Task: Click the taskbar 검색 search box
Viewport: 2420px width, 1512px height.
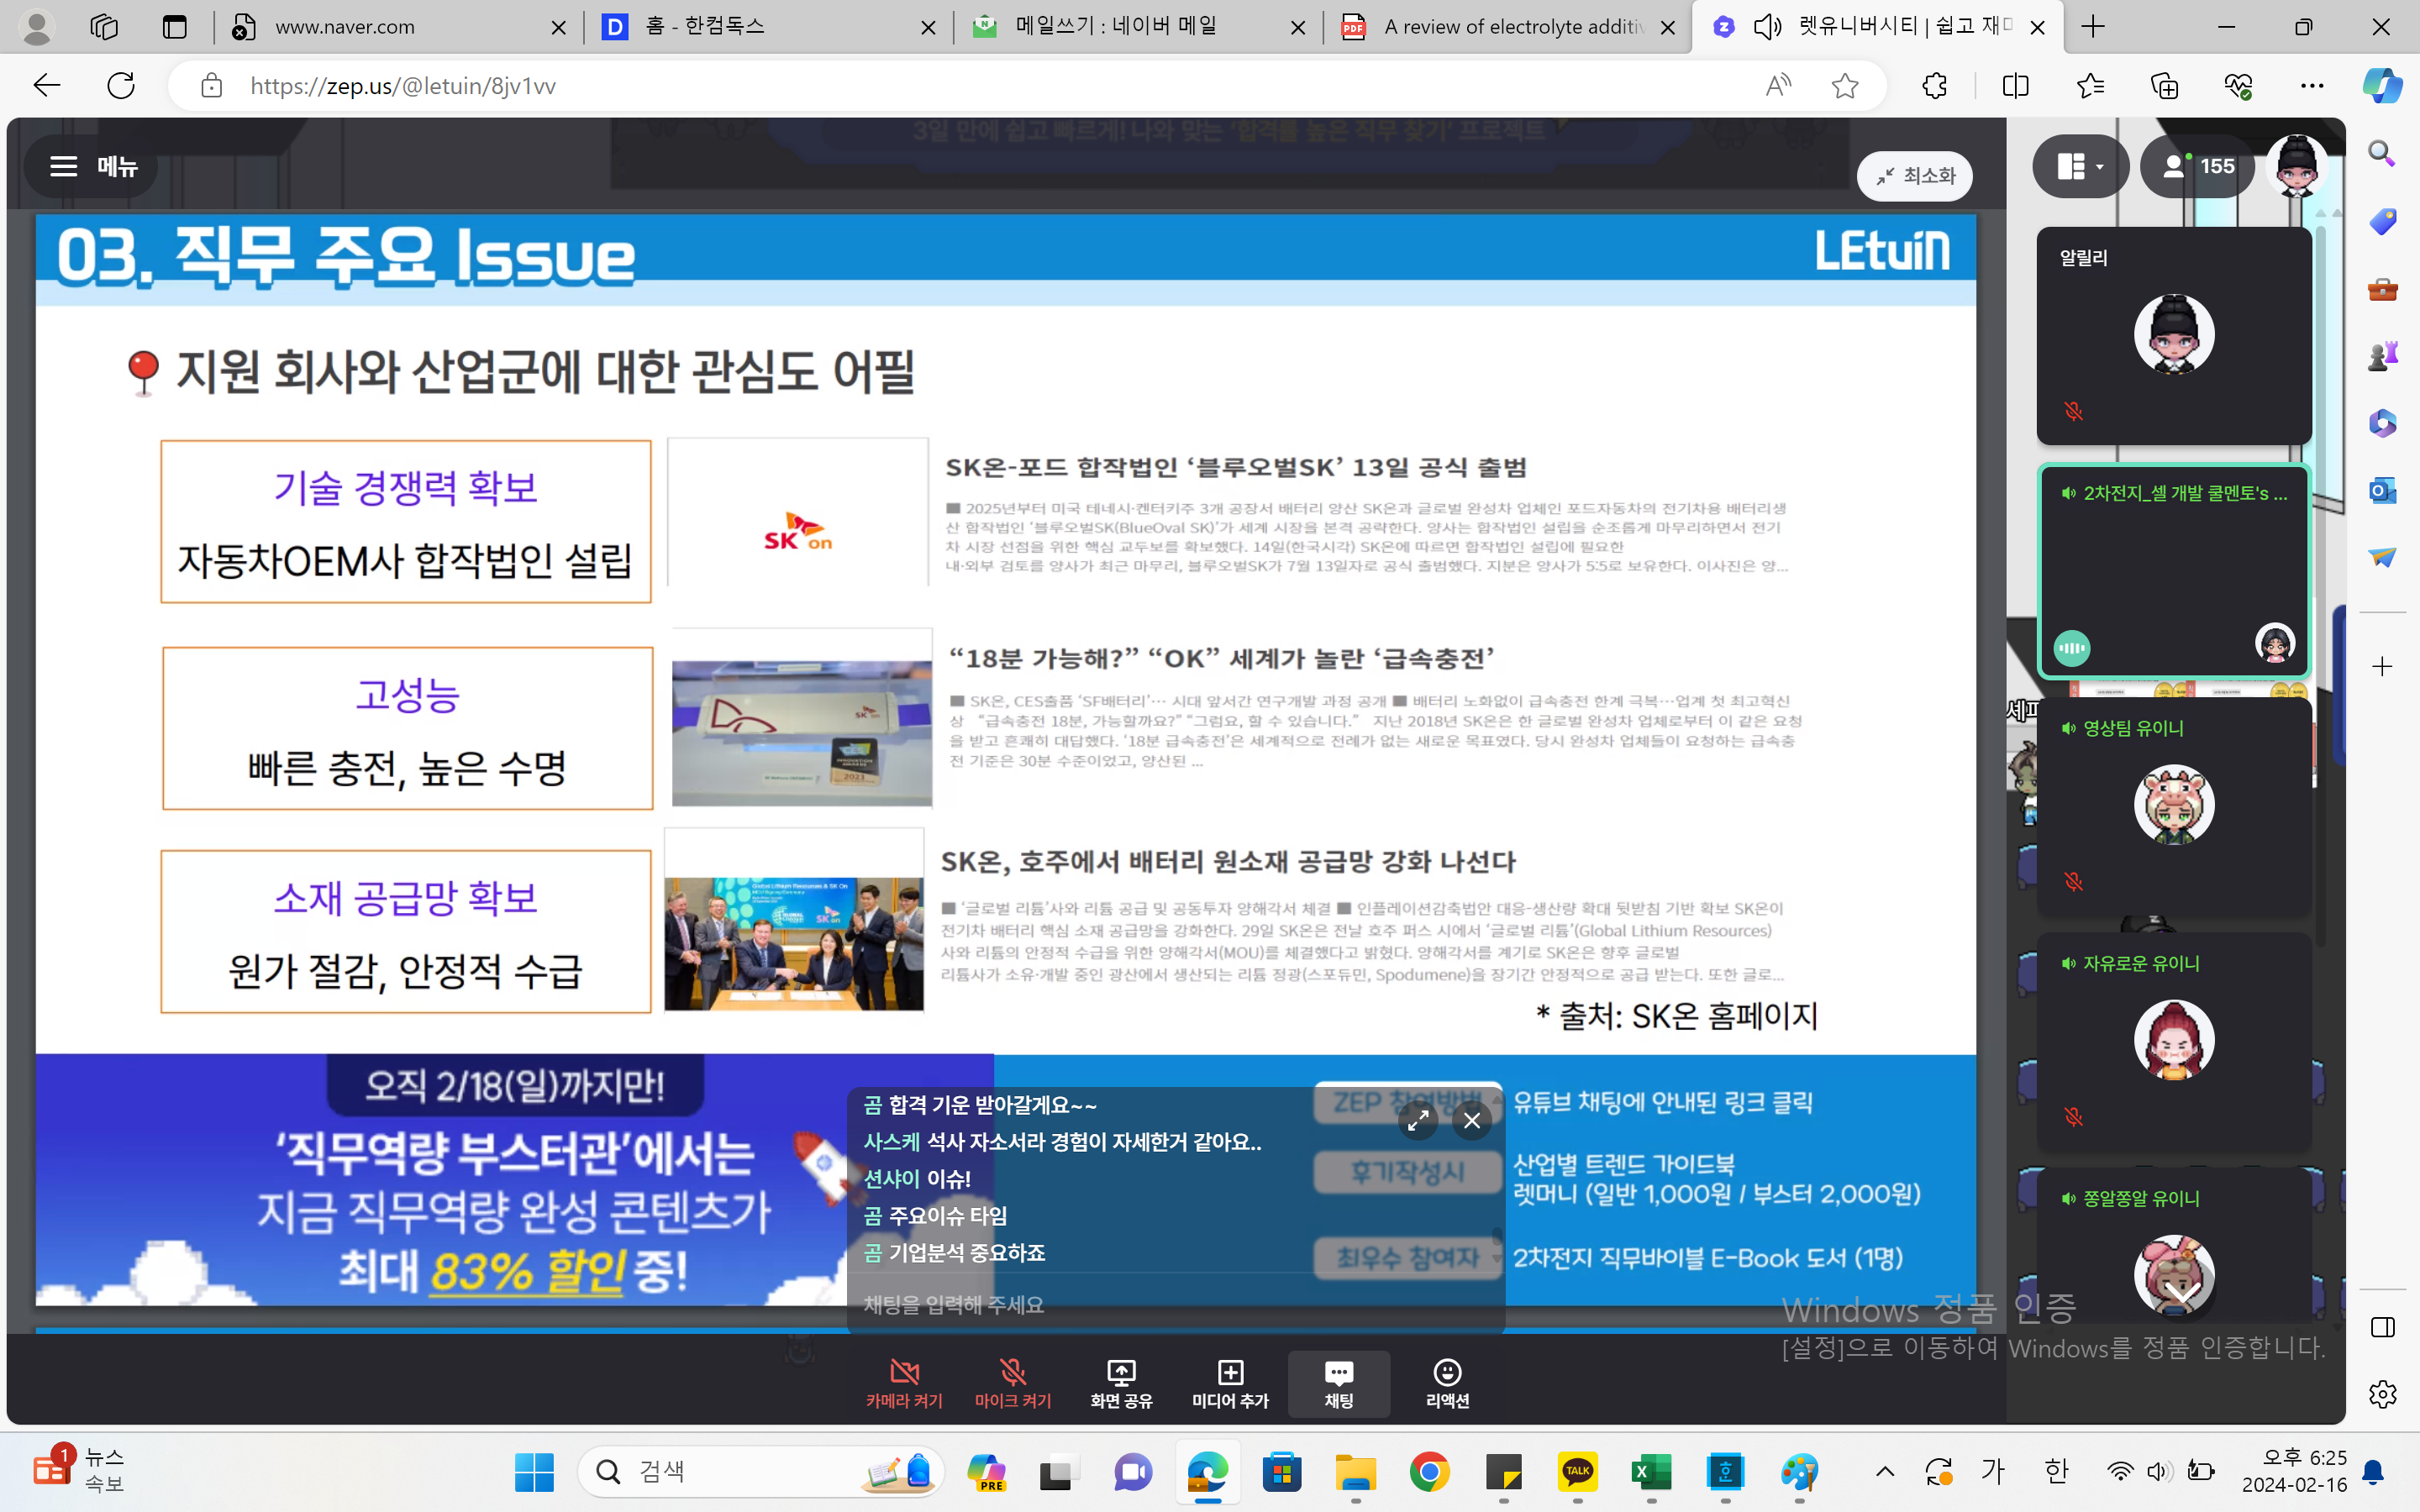Action: click(x=760, y=1472)
